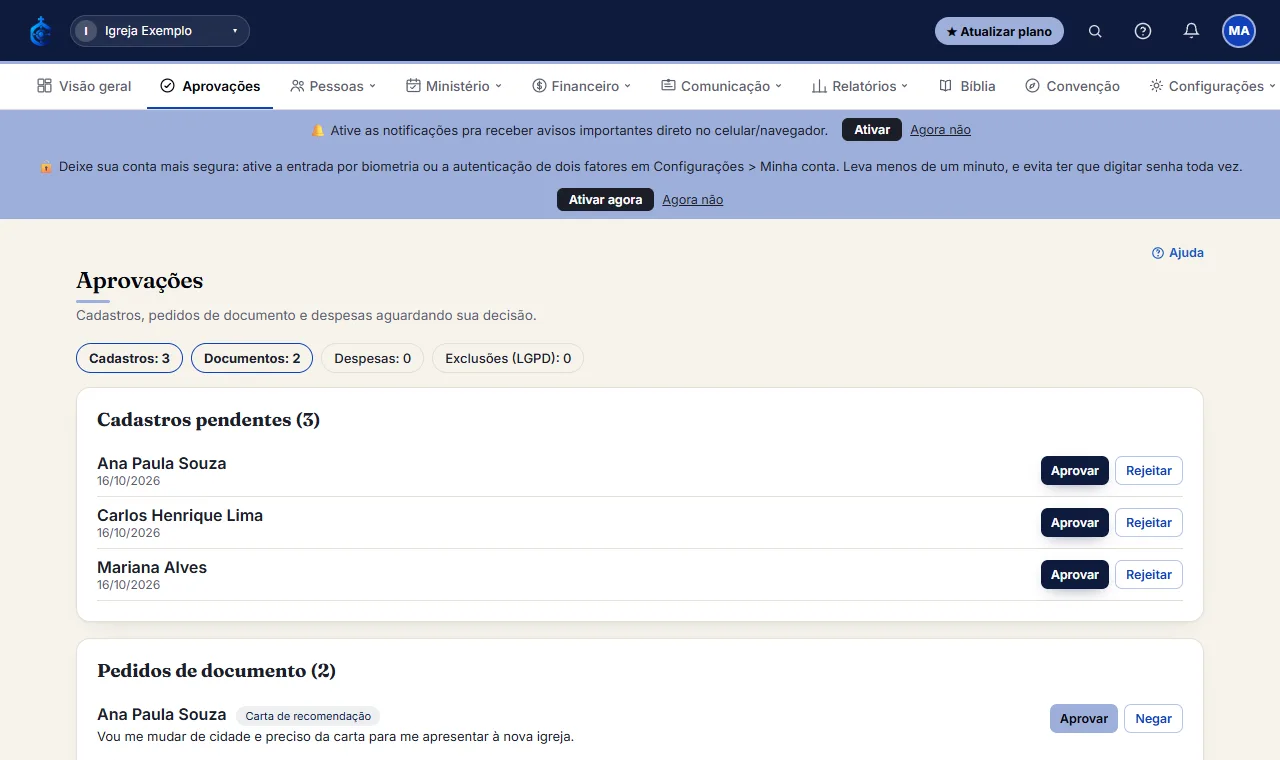
Task: Click the name Carlos Henrique Lima
Action: (x=180, y=515)
